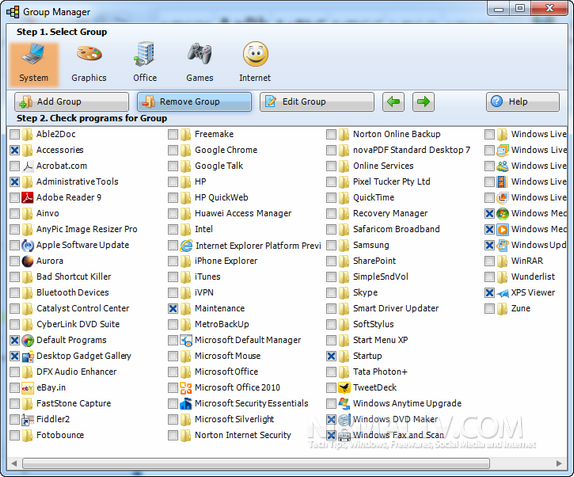Click the Adobe Reader 9 icon

click(x=27, y=198)
